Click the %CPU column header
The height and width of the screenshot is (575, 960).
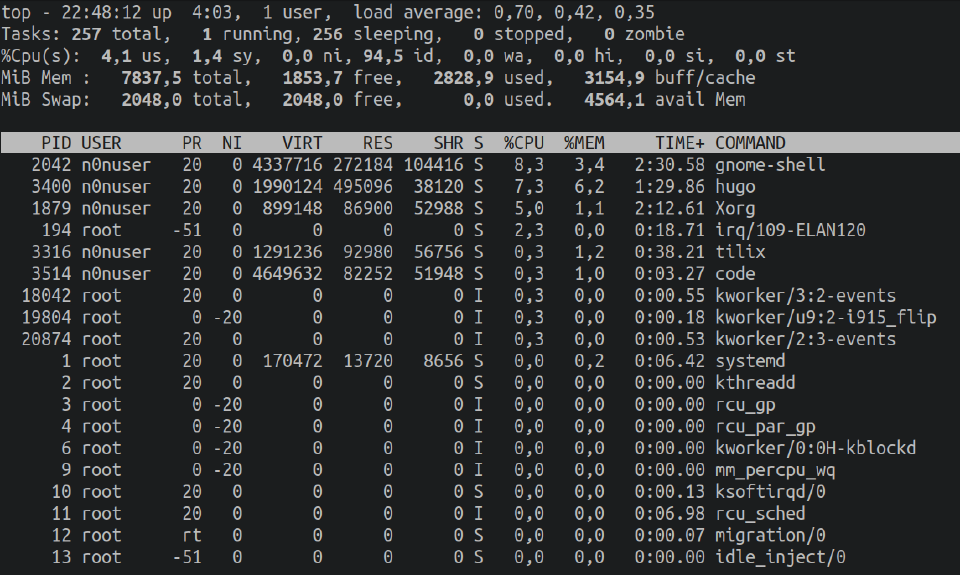click(x=524, y=143)
